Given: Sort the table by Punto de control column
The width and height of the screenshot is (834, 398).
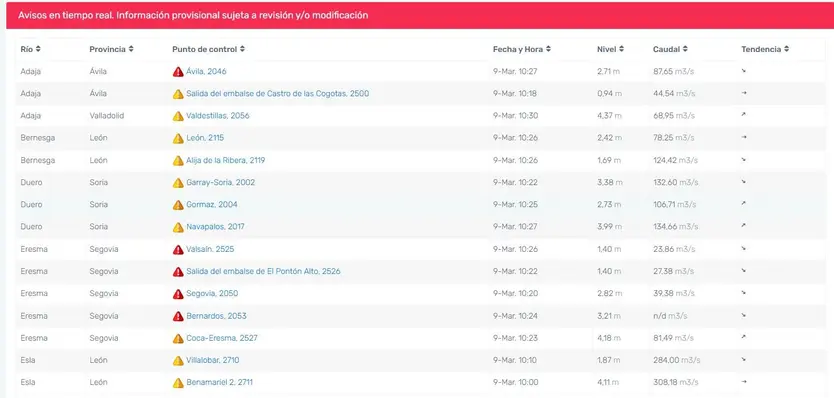Looking at the screenshot, I should tap(208, 49).
